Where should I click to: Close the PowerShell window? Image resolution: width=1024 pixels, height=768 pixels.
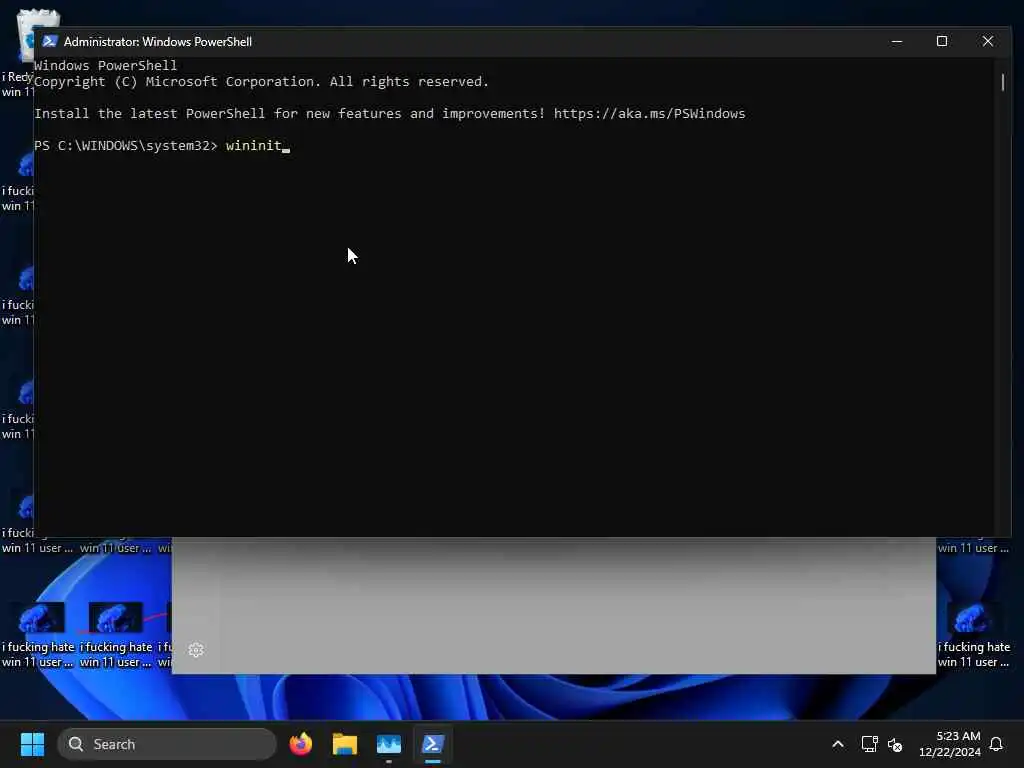coord(987,41)
